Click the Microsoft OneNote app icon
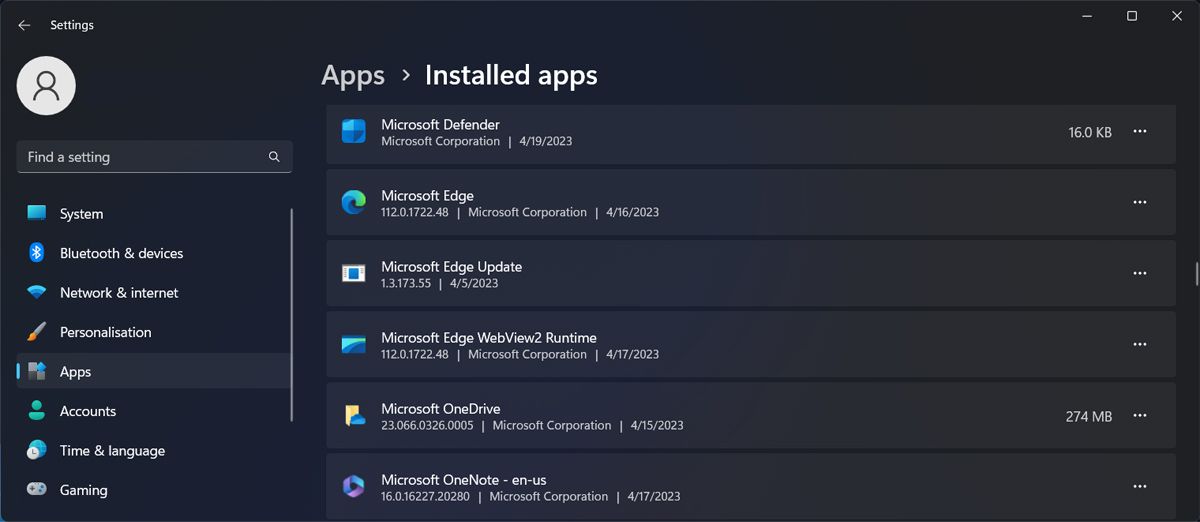 (354, 487)
